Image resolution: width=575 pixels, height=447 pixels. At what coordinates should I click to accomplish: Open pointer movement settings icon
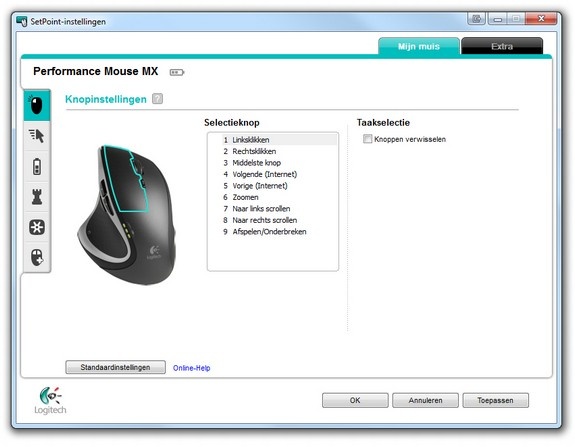(x=37, y=136)
